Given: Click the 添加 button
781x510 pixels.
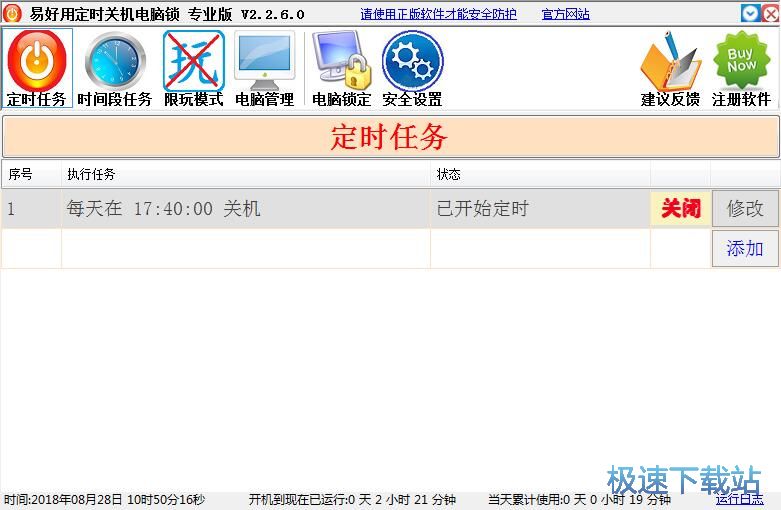Looking at the screenshot, I should pos(745,248).
